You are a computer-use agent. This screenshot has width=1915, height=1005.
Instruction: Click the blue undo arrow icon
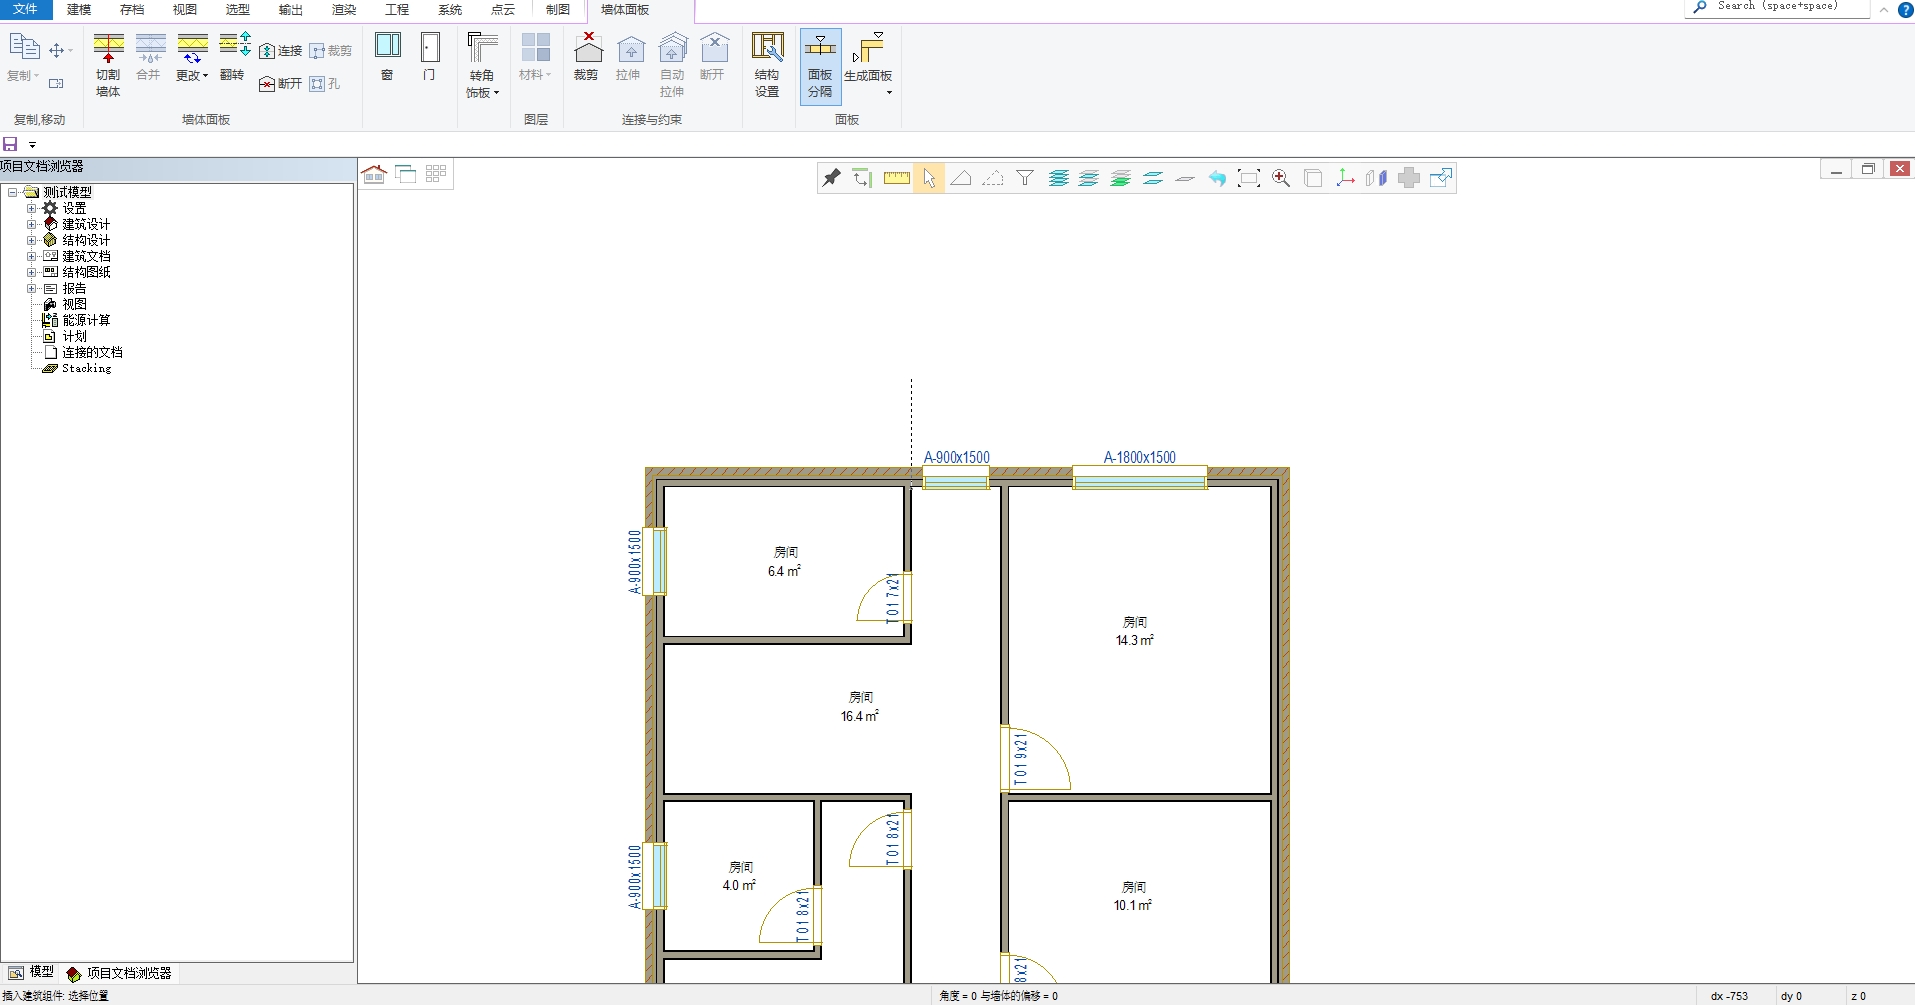click(x=1217, y=178)
